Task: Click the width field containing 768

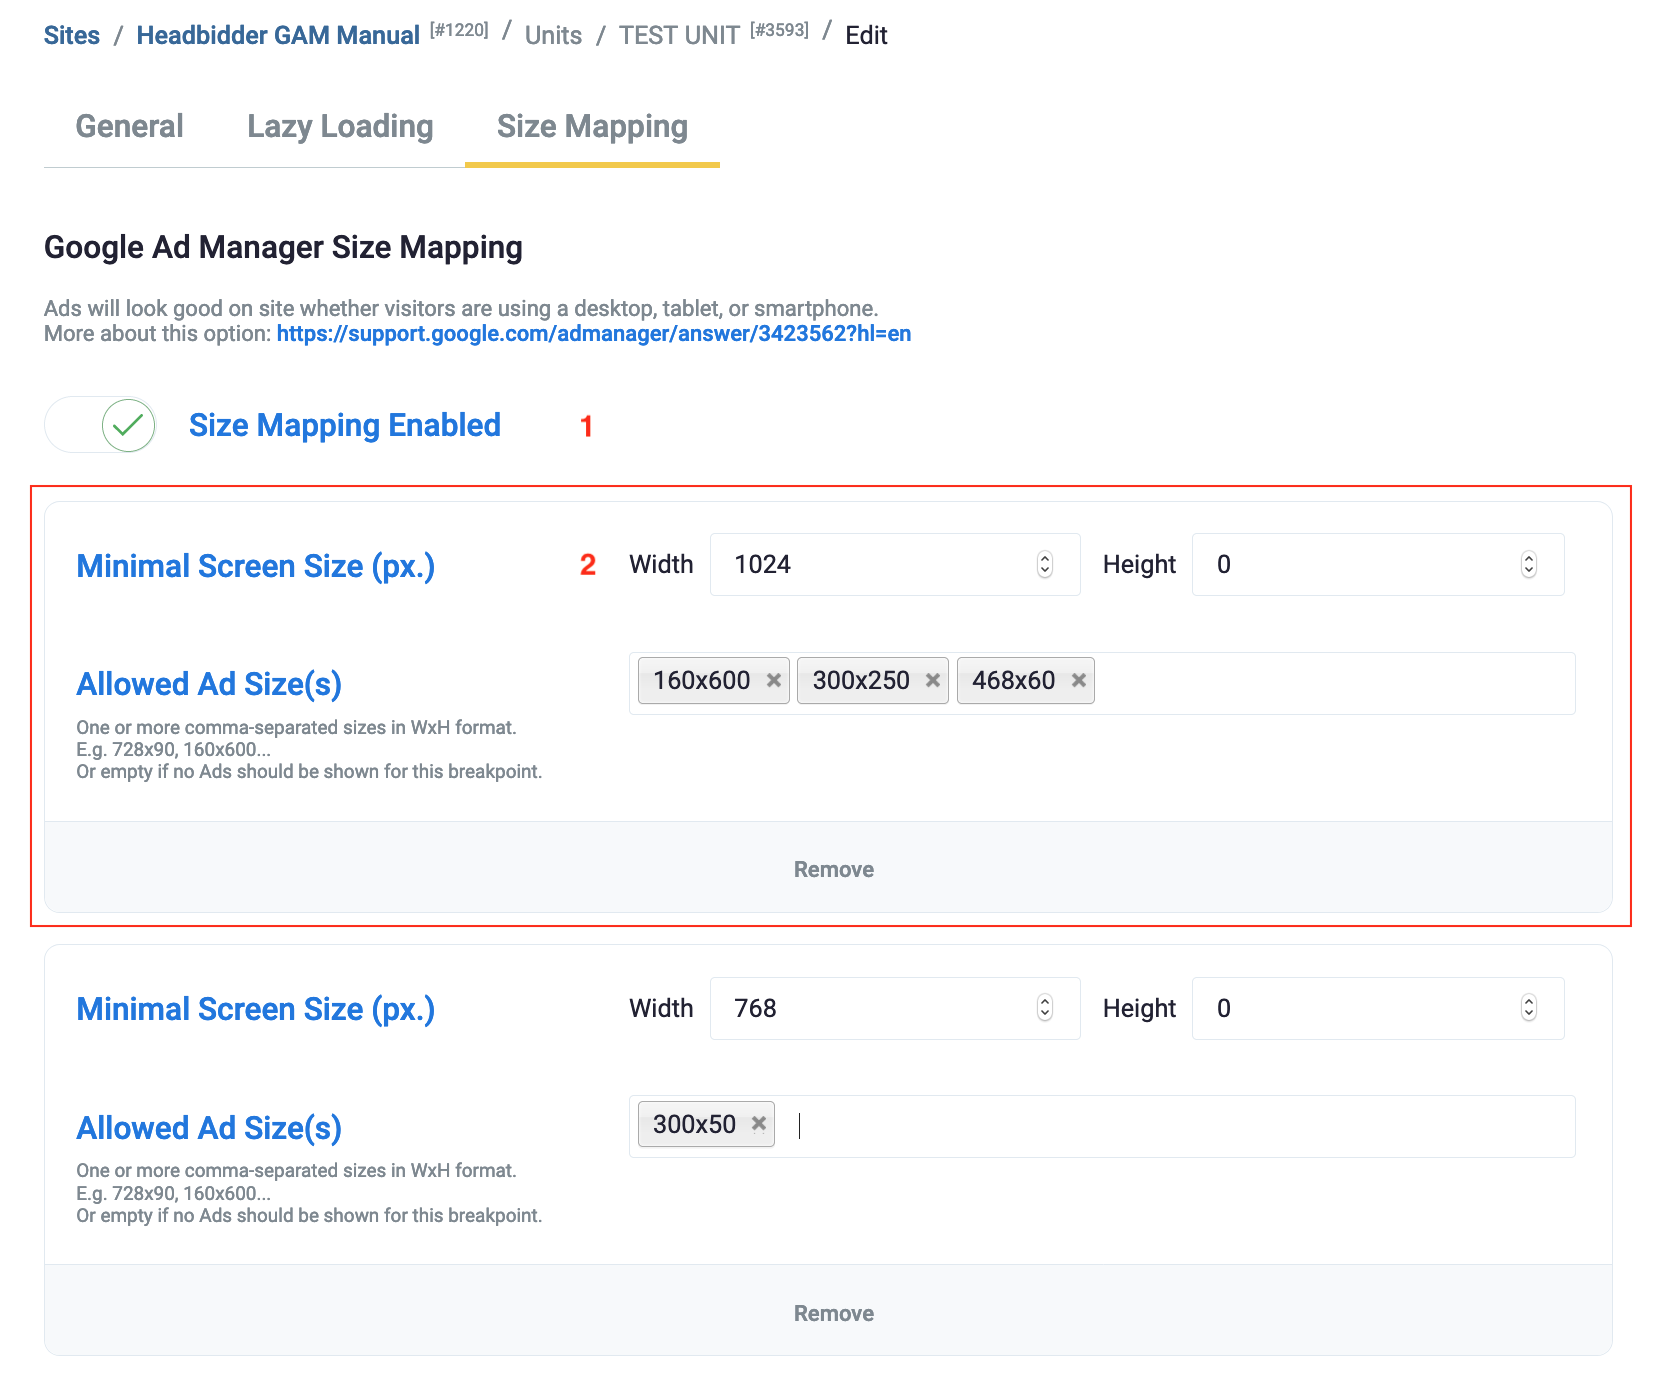Action: point(870,1008)
